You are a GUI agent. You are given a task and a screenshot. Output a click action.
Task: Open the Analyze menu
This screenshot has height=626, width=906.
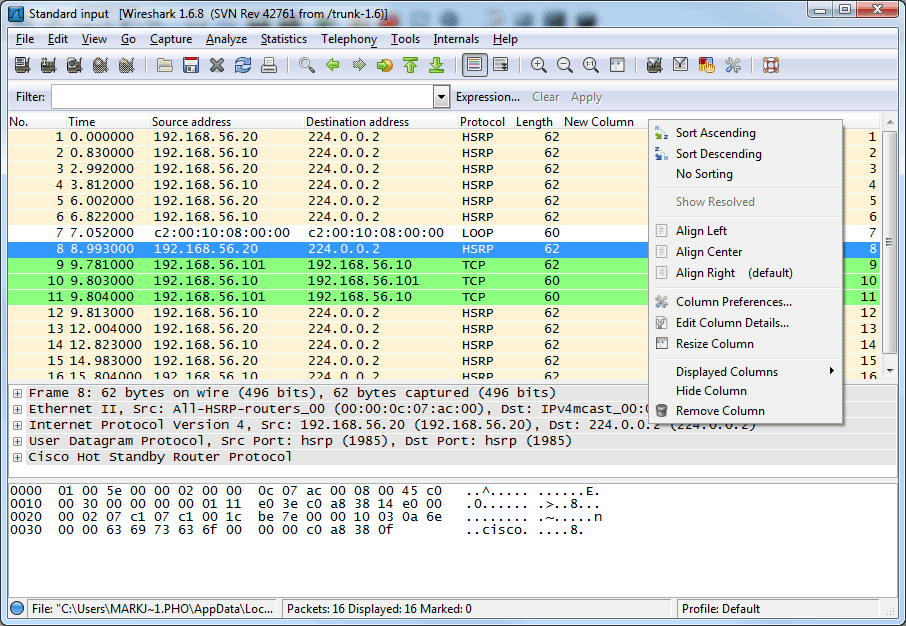click(226, 39)
